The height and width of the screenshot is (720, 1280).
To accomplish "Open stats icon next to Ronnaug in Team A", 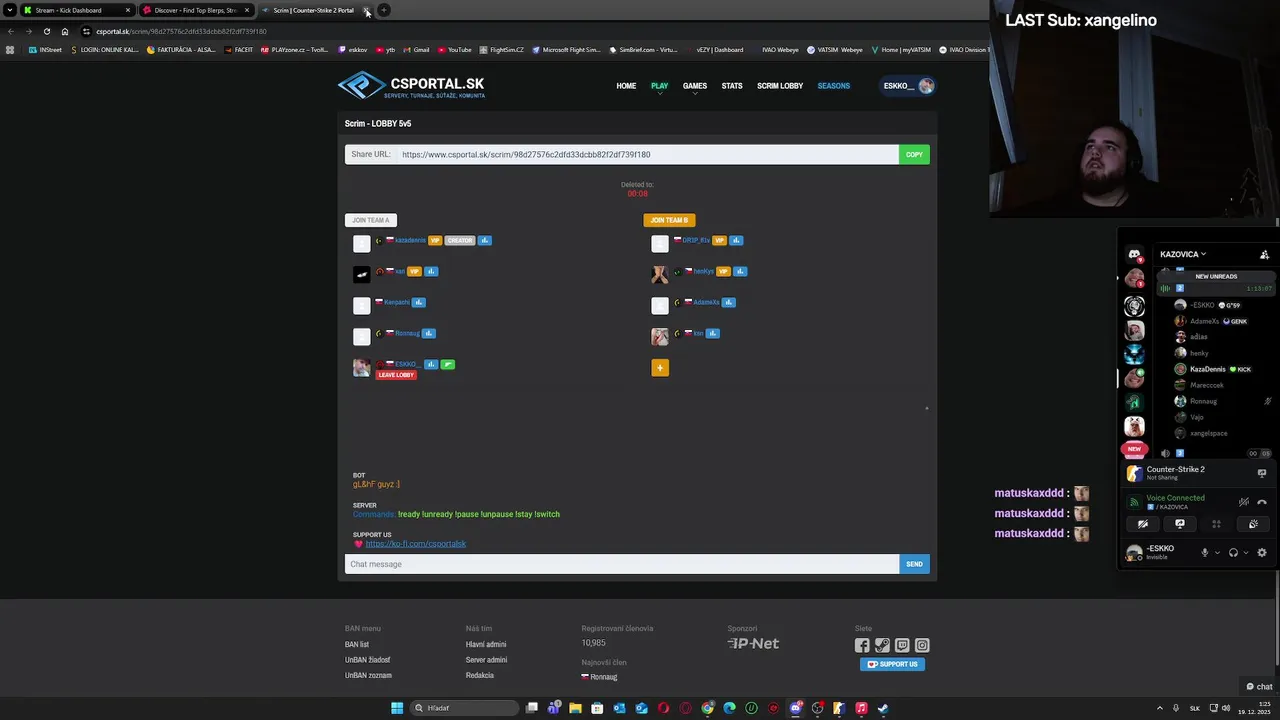I will pos(428,333).
